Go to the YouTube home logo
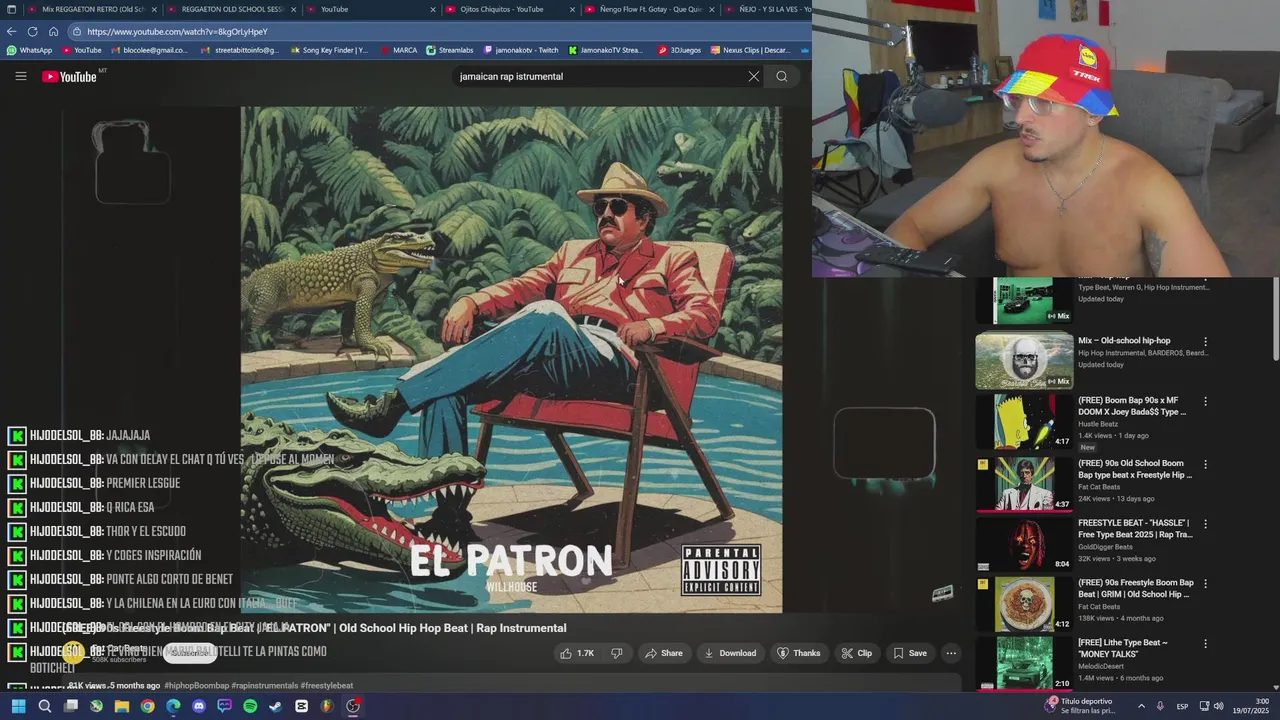Screen dimensions: 1280x720 (x=69, y=76)
